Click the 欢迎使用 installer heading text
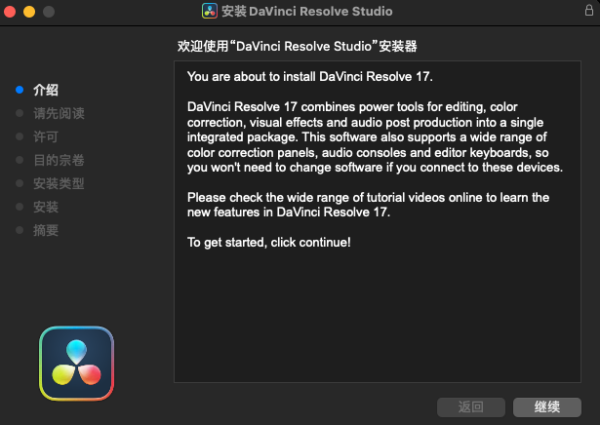This screenshot has width=600, height=425. [x=297, y=47]
